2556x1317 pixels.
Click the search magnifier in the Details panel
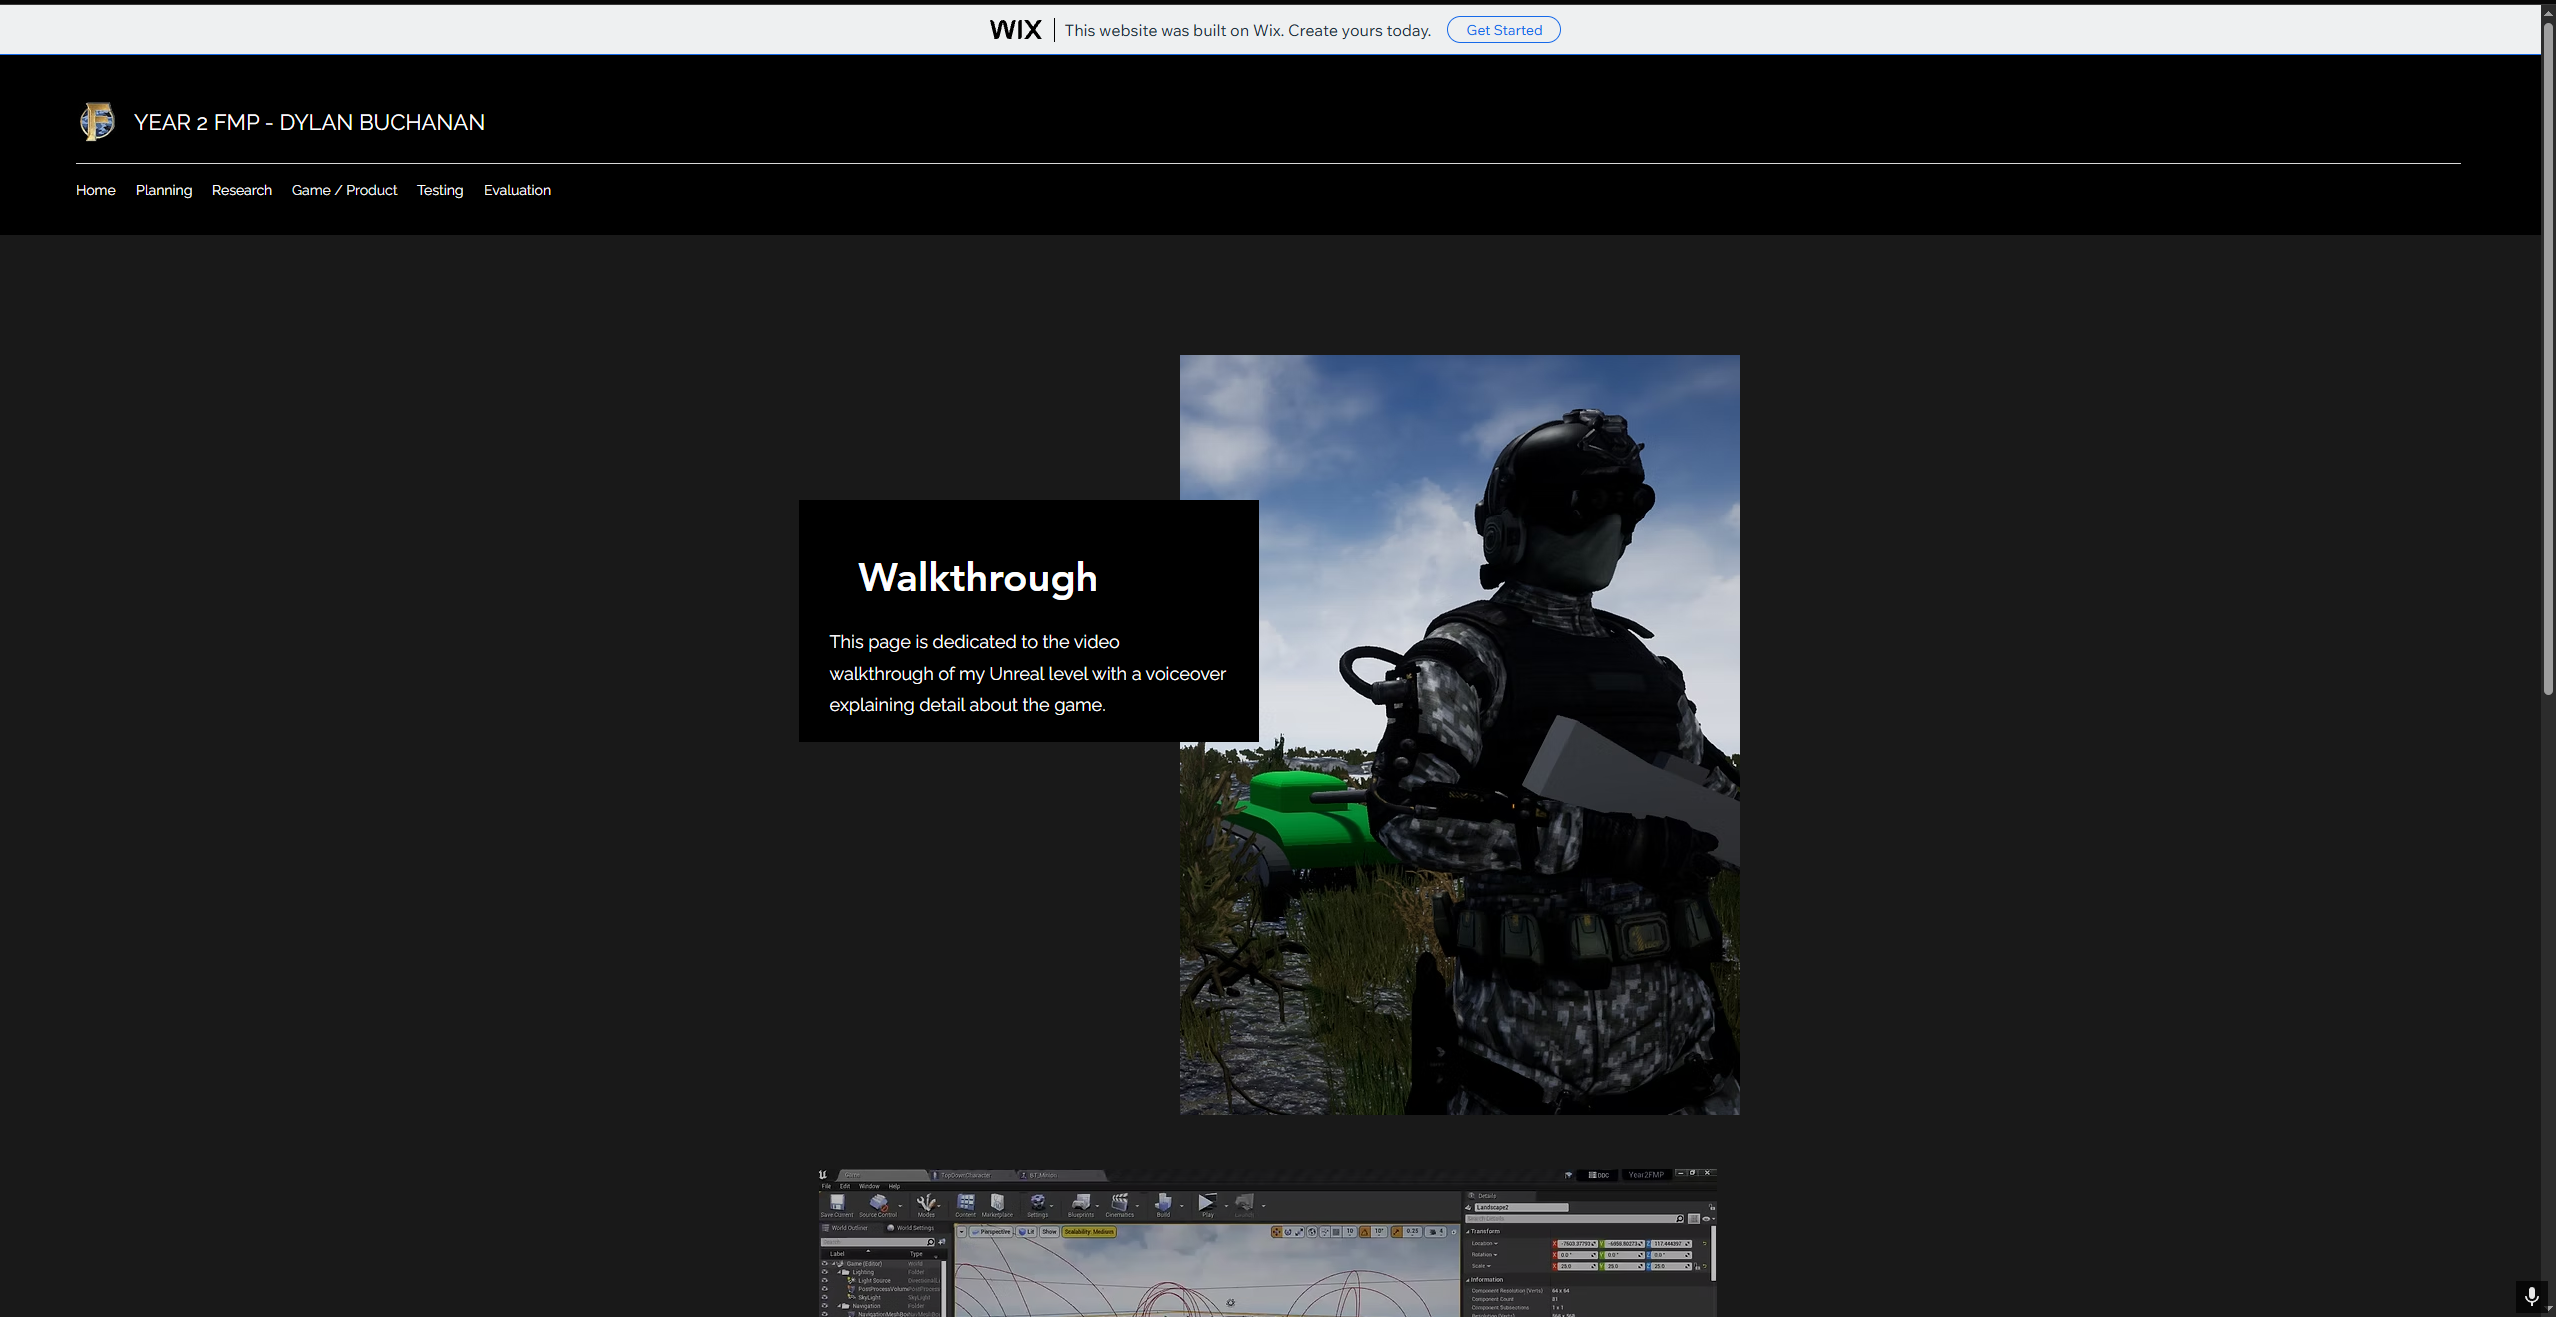click(1679, 1219)
